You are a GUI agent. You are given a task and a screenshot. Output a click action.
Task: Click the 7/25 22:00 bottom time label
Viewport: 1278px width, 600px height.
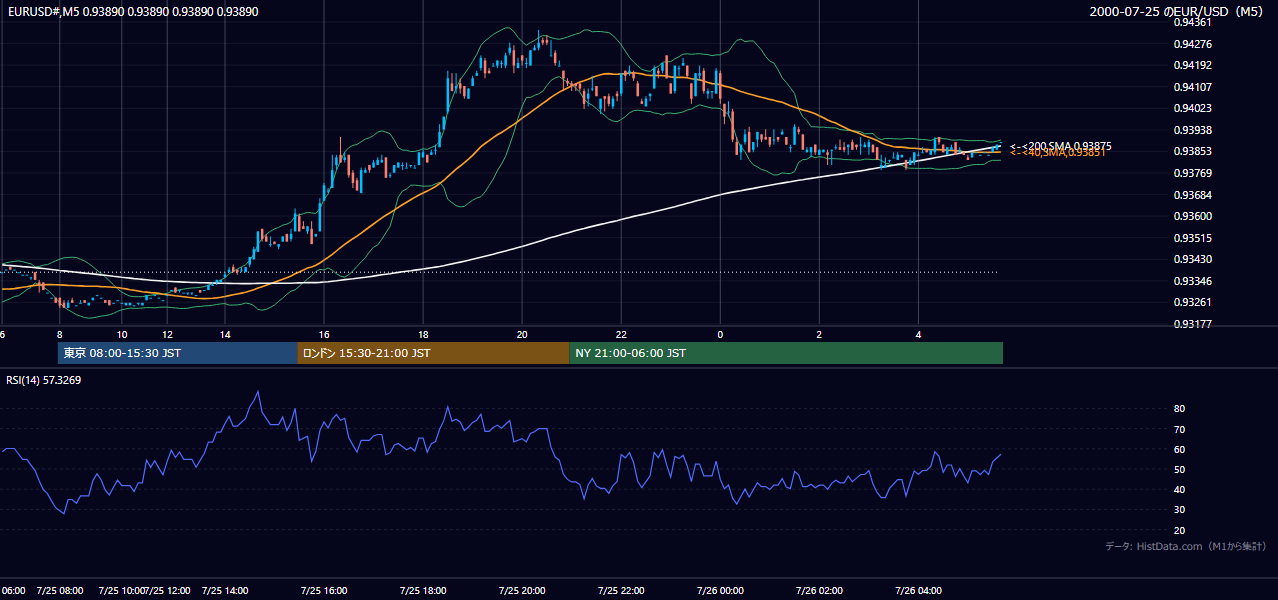(x=621, y=591)
